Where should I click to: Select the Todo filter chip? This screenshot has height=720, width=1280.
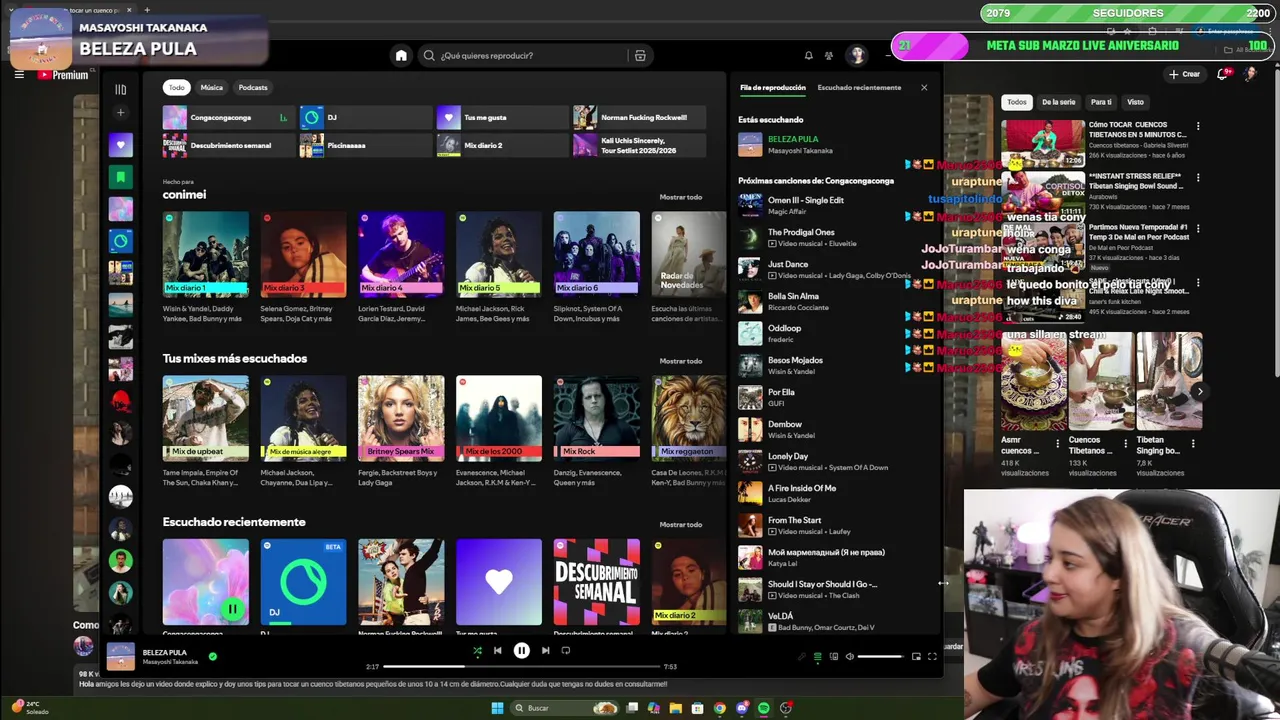[177, 87]
